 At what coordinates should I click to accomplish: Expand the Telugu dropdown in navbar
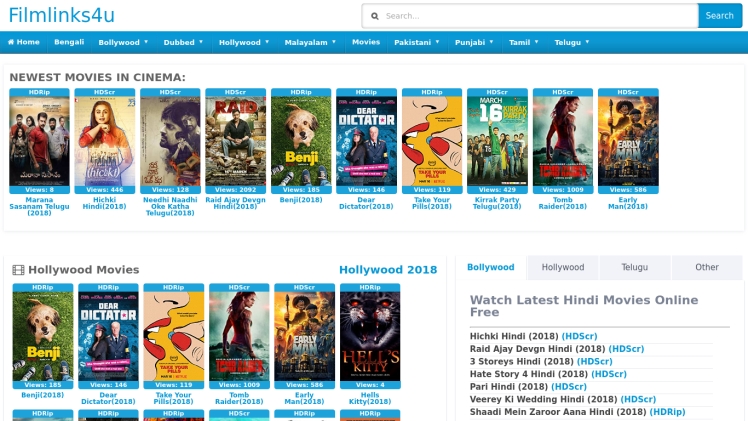[571, 42]
